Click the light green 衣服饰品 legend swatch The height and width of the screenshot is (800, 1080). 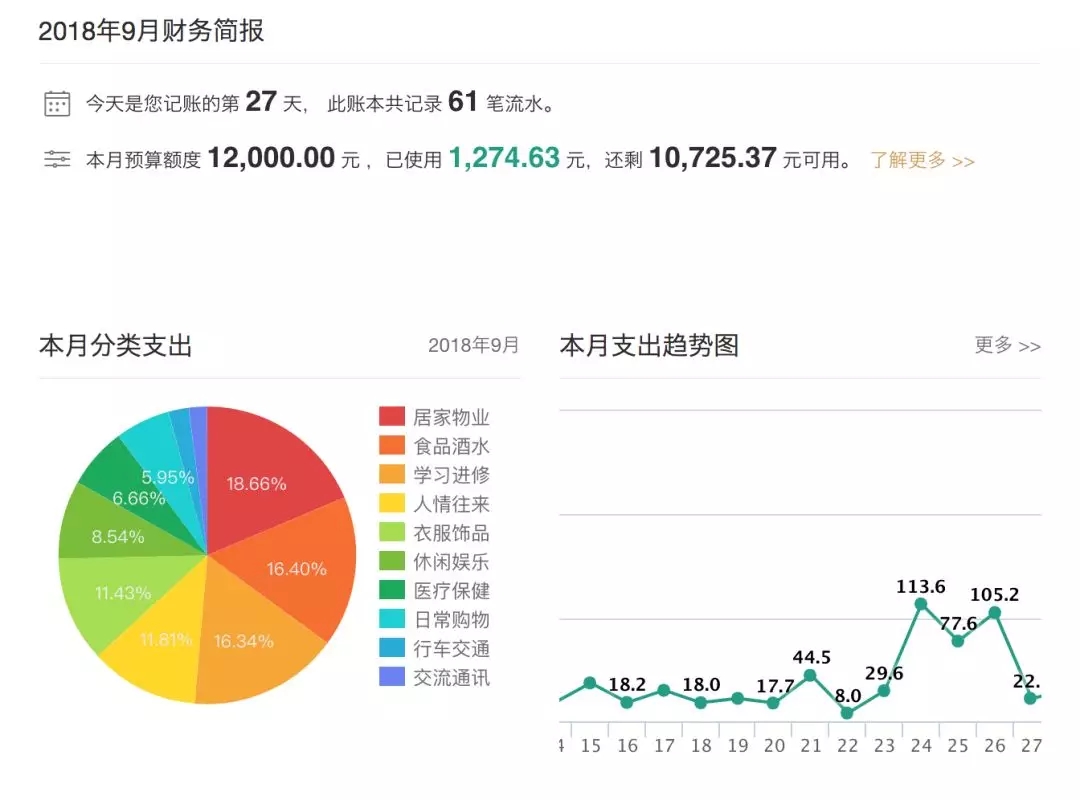coord(392,532)
